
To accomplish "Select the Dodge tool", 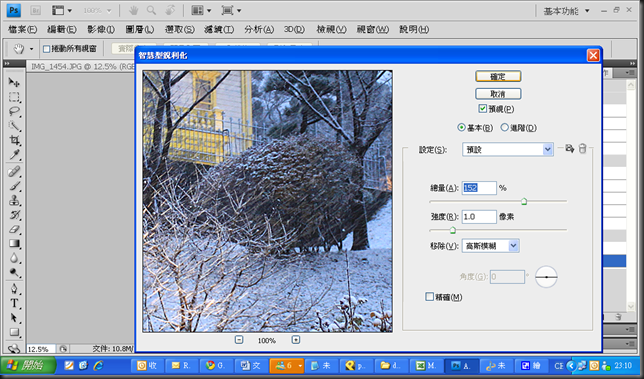I will 14,273.
